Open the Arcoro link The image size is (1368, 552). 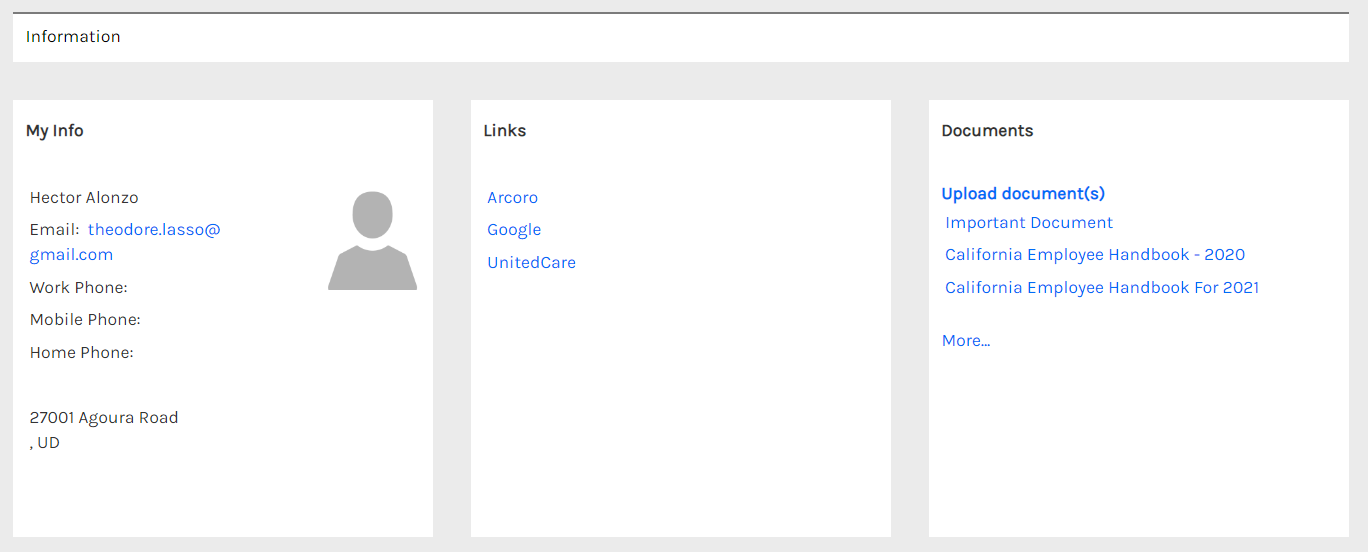512,198
